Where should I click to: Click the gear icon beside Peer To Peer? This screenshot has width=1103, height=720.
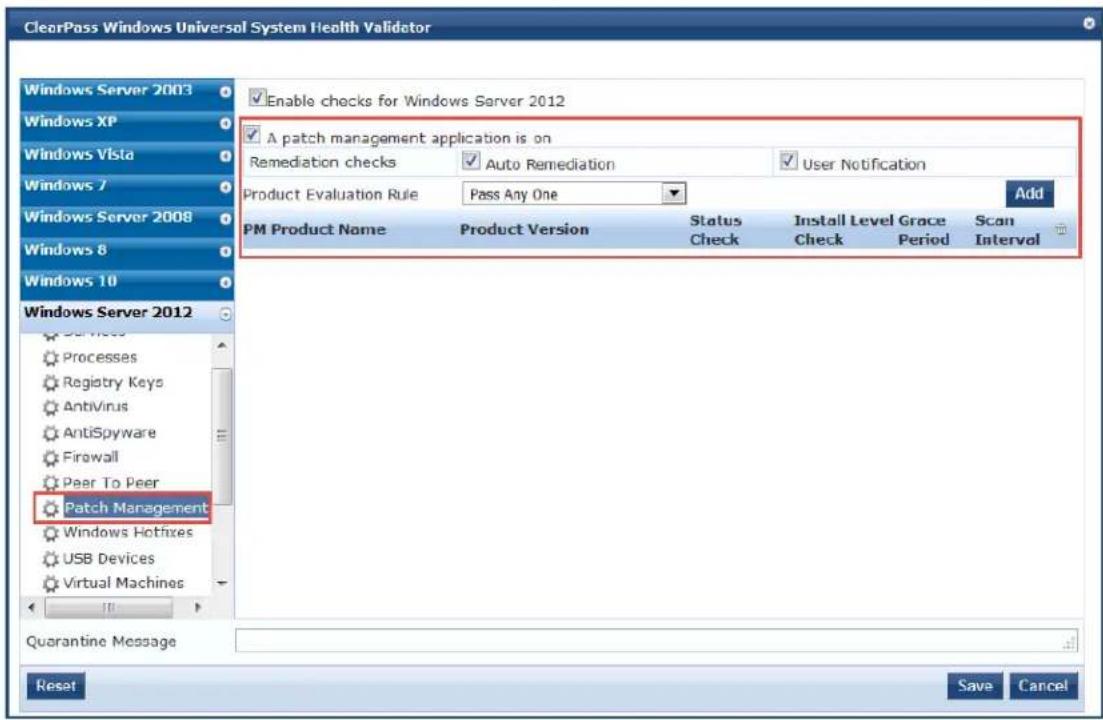tap(51, 483)
